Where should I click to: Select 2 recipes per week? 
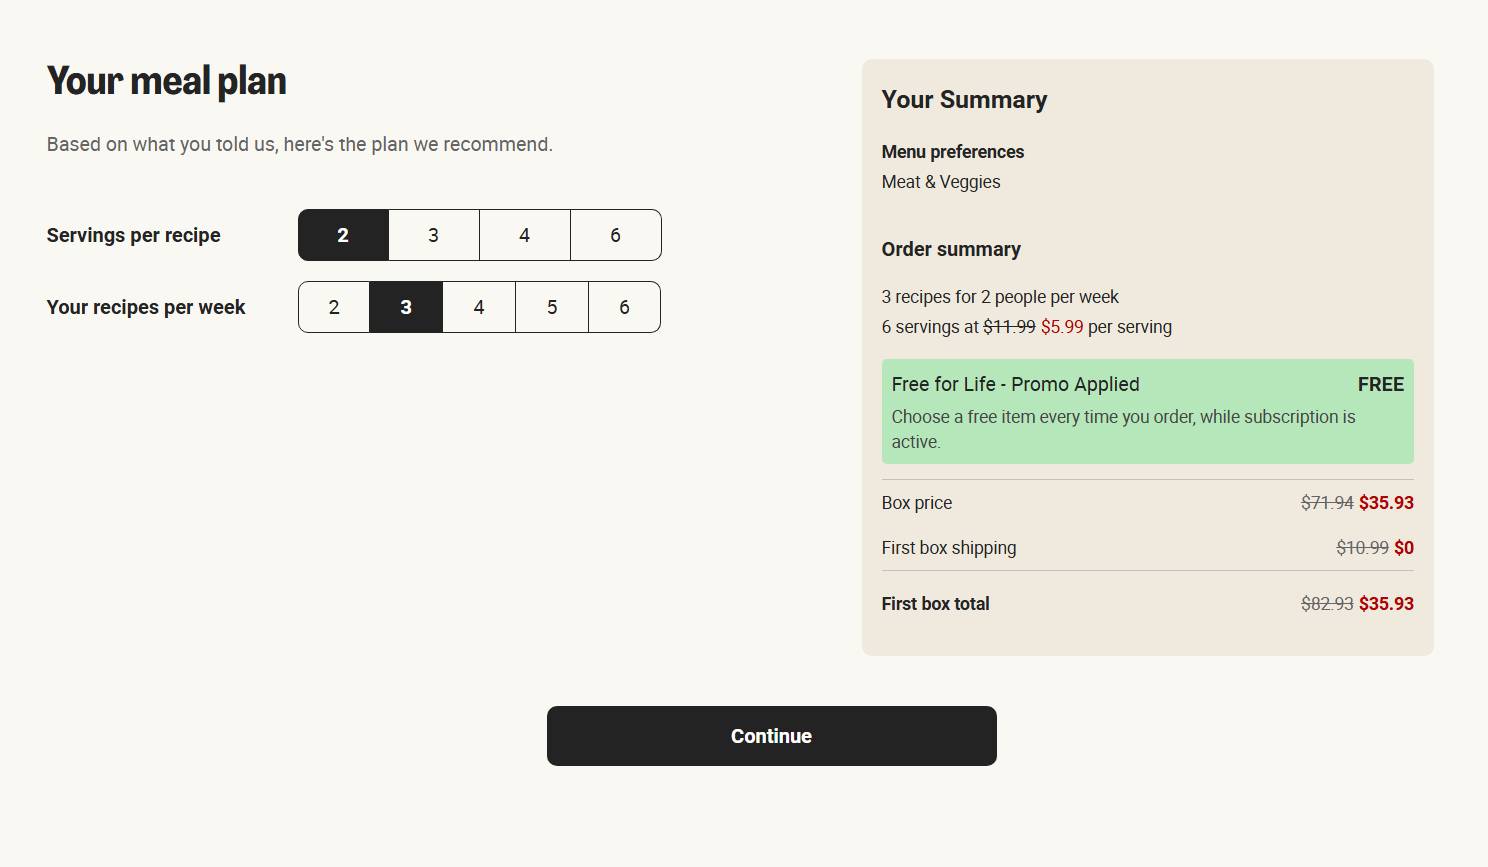tap(334, 307)
